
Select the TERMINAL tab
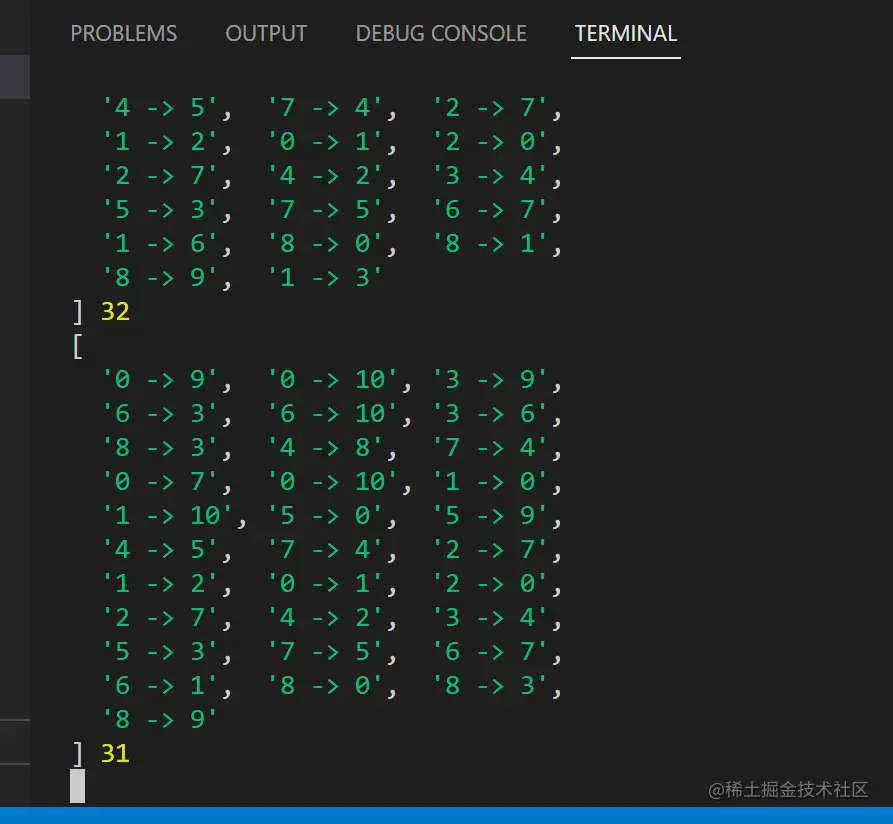click(x=626, y=33)
